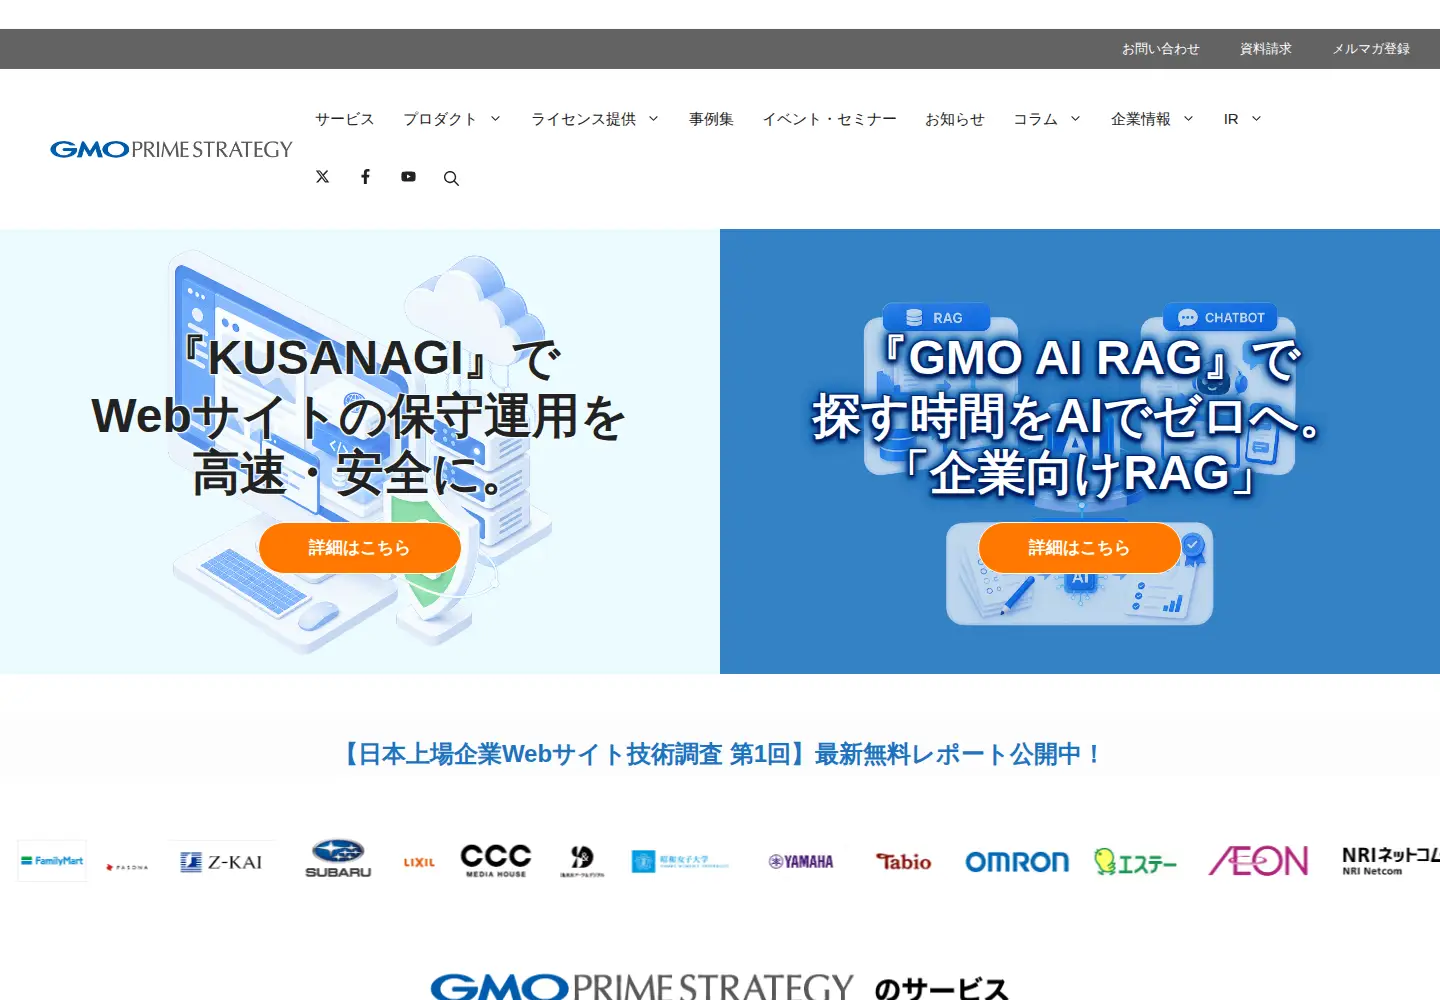Click the PASONA client logo

point(127,867)
